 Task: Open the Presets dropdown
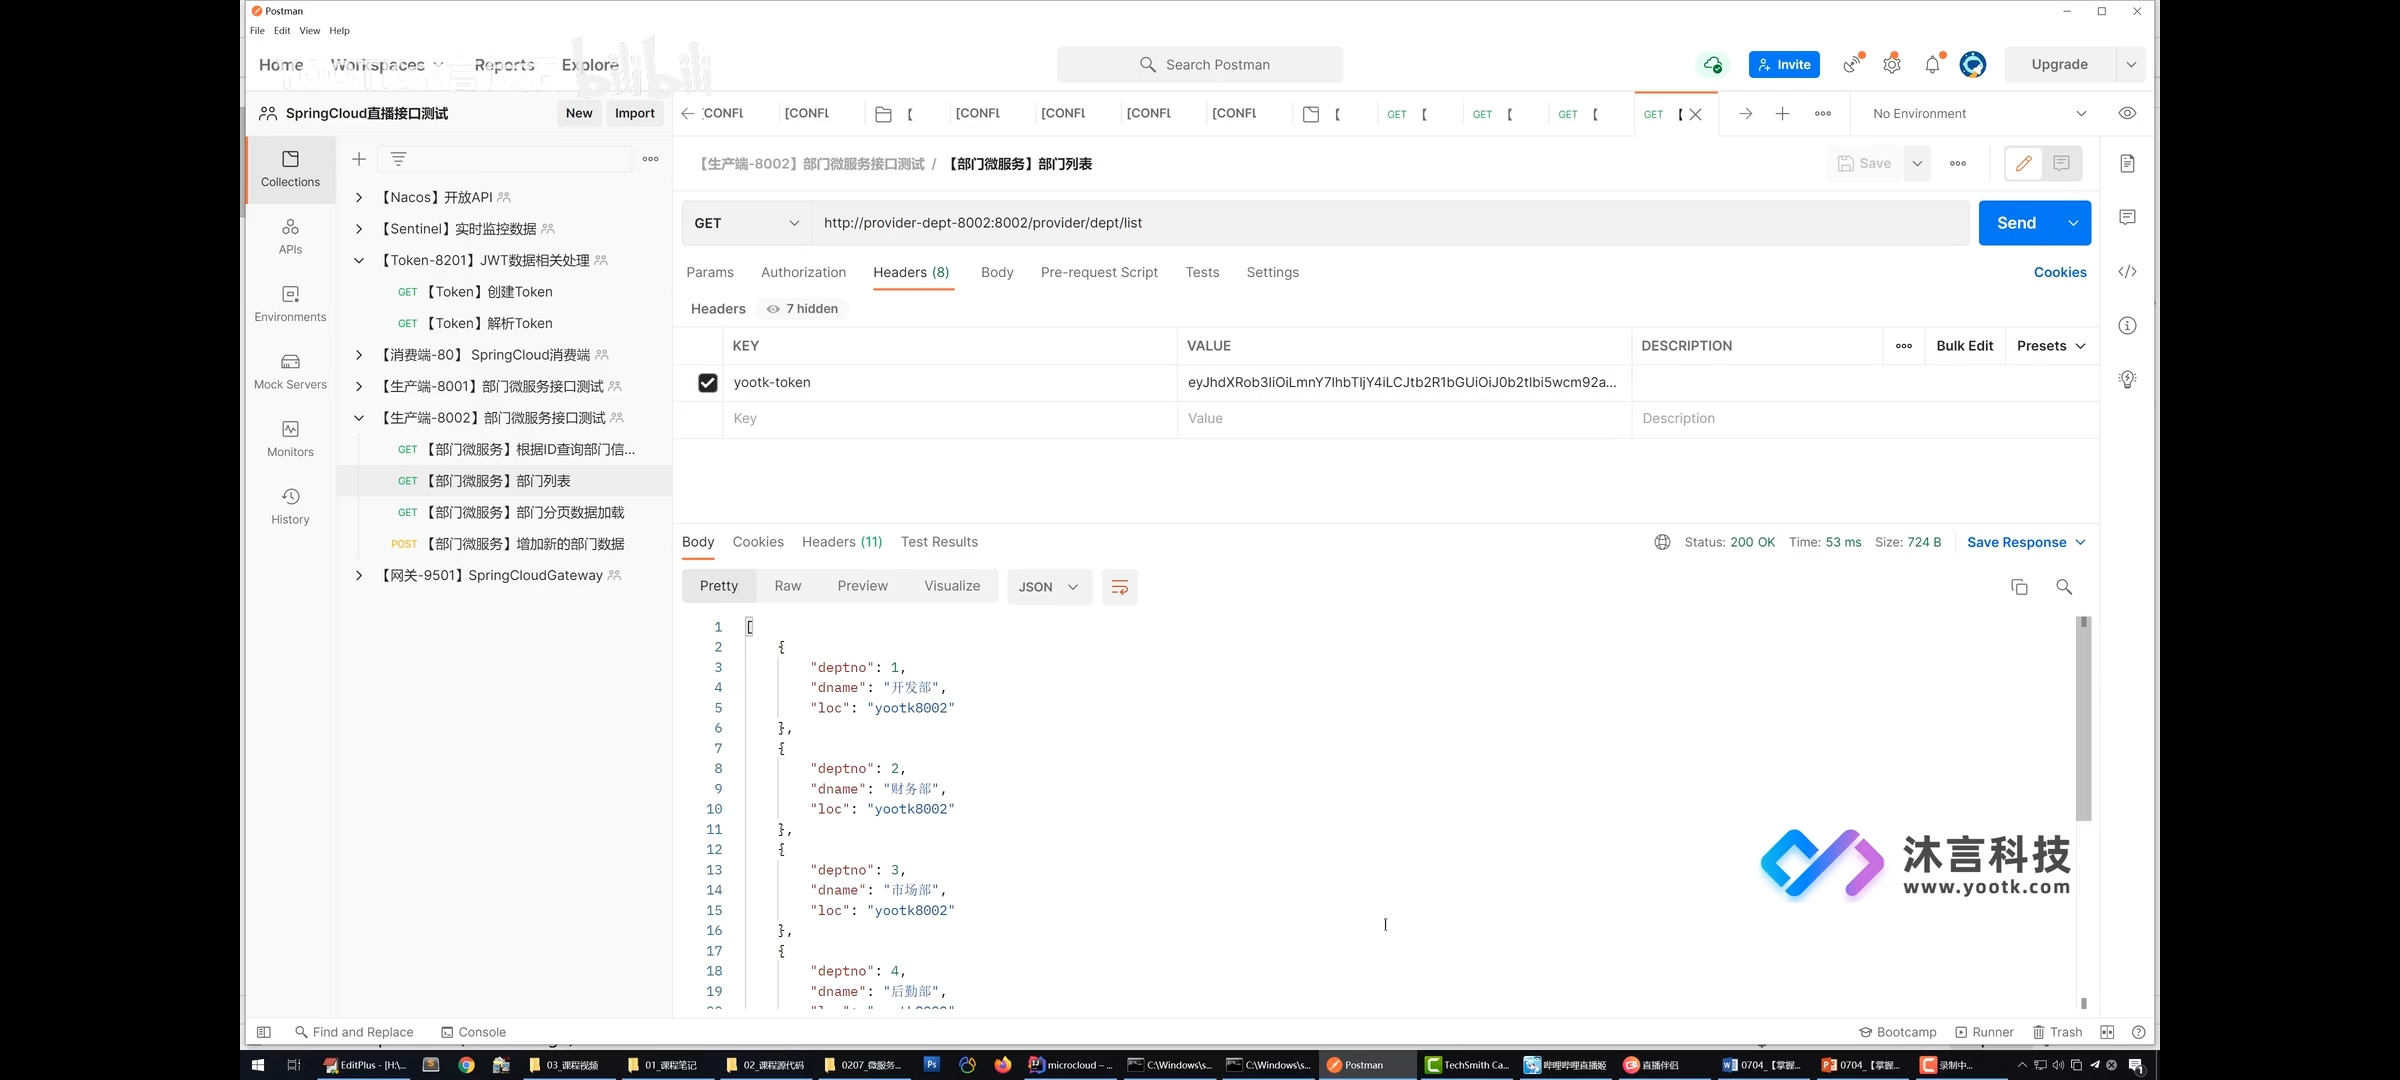pyautogui.click(x=2050, y=346)
